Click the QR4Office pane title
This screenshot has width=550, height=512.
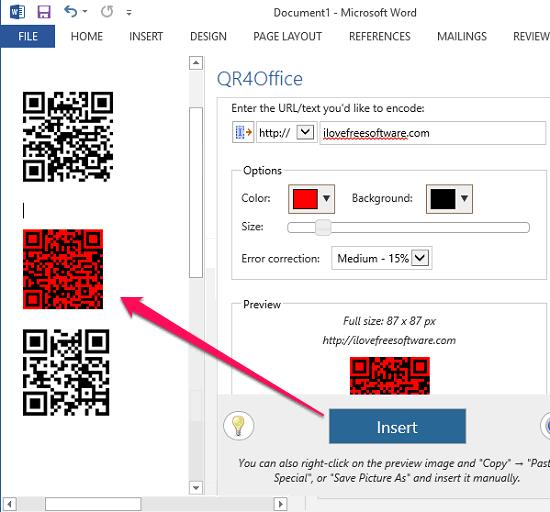[x=260, y=79]
